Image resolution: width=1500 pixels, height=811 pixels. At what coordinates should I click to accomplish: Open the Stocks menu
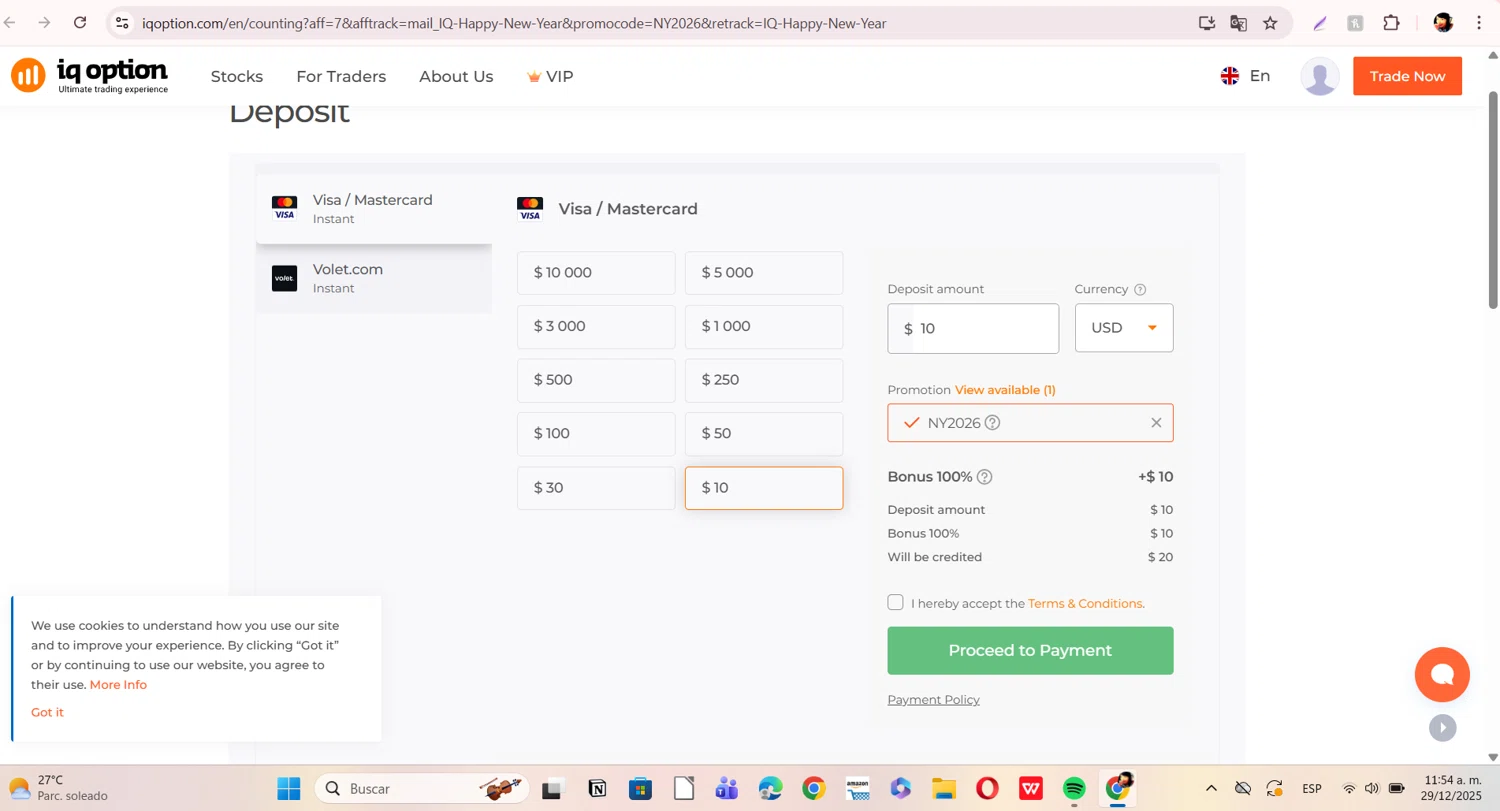pos(237,76)
